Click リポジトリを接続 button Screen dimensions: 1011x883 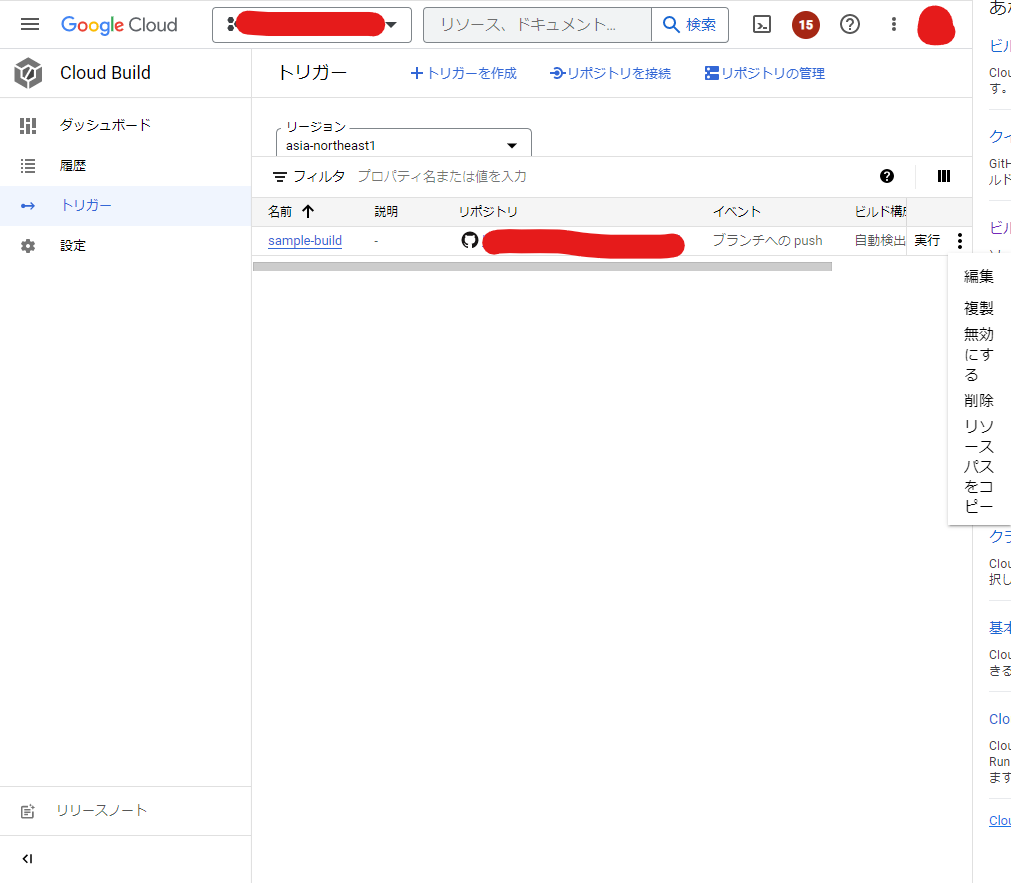[x=610, y=74]
